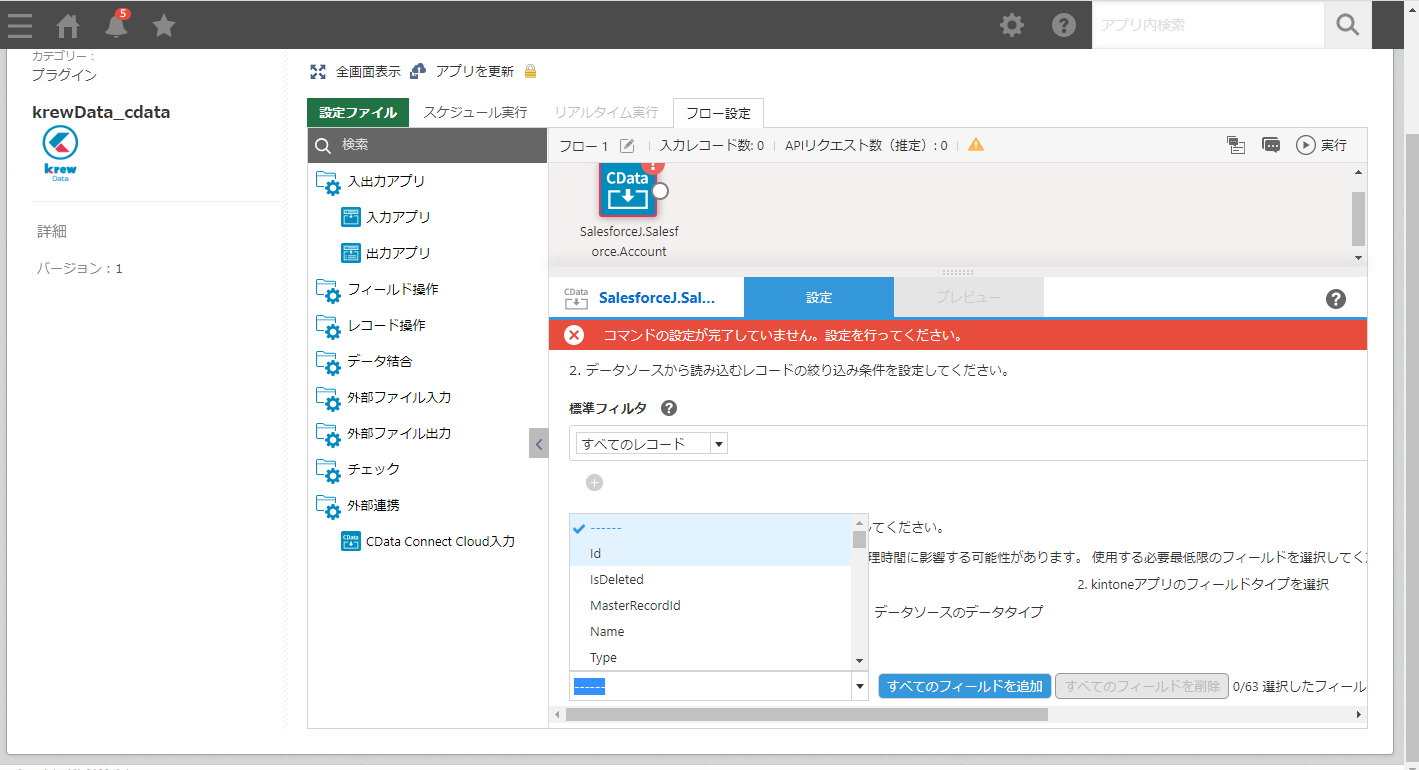This screenshot has width=1419, height=770.
Task: Select Id field option
Action: point(710,554)
